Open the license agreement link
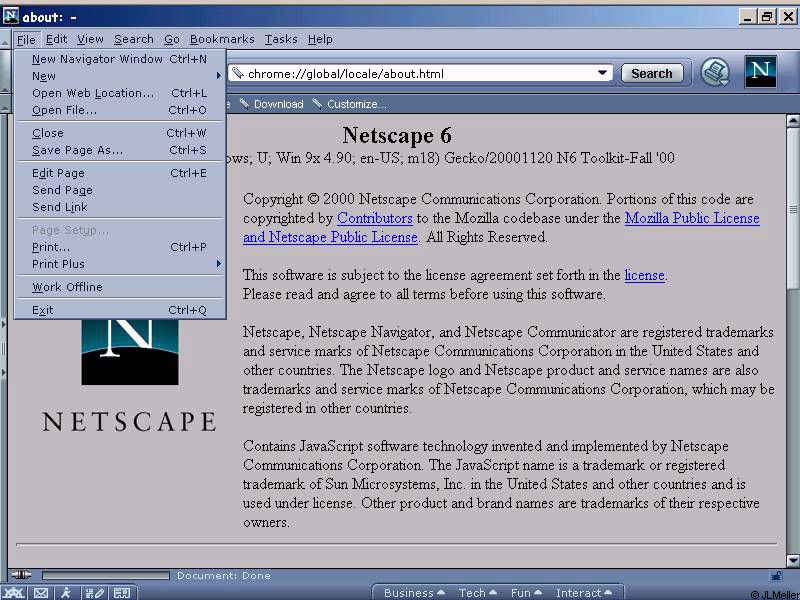Viewport: 800px width, 600px height. [644, 275]
